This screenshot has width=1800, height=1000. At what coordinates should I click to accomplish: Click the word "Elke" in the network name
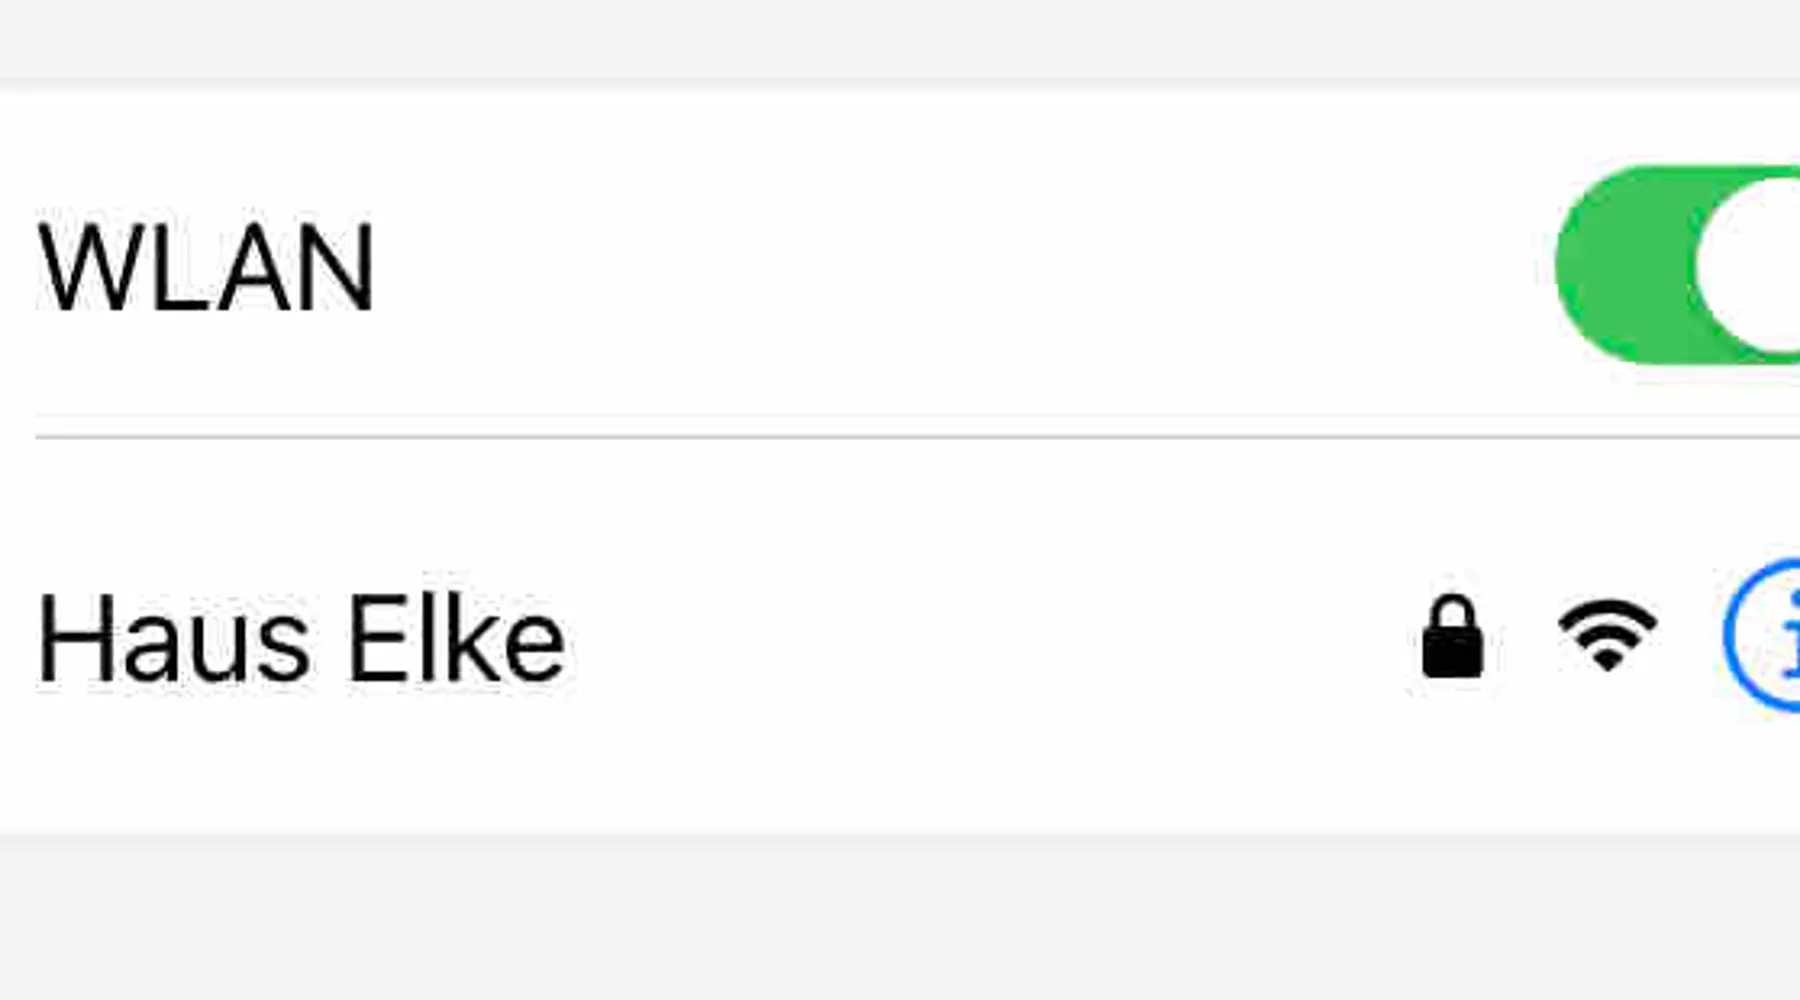(456, 640)
